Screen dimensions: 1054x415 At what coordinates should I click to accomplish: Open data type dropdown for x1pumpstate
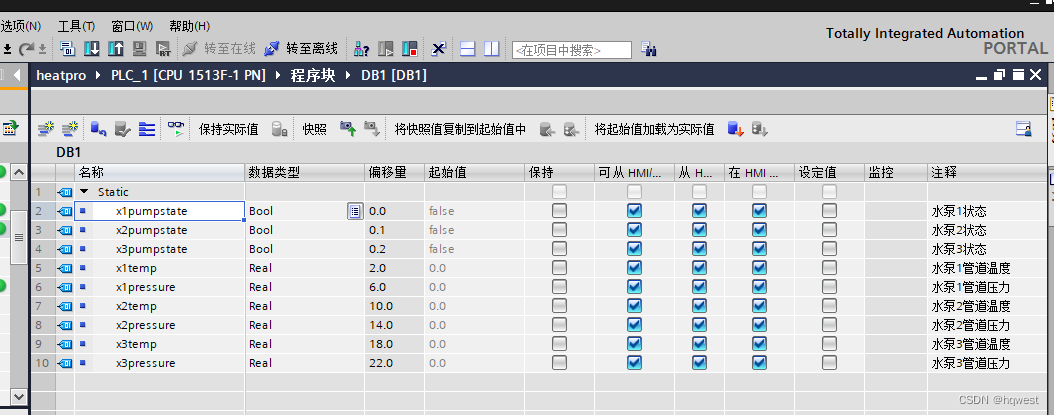click(x=355, y=211)
